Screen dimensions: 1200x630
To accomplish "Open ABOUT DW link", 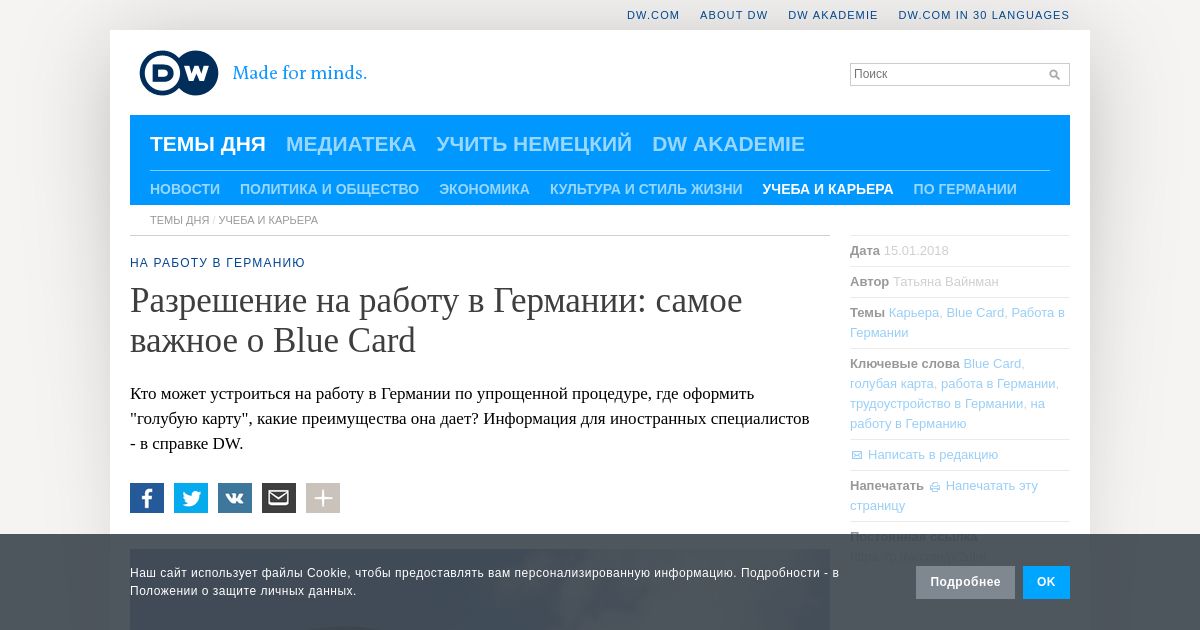I will (734, 15).
